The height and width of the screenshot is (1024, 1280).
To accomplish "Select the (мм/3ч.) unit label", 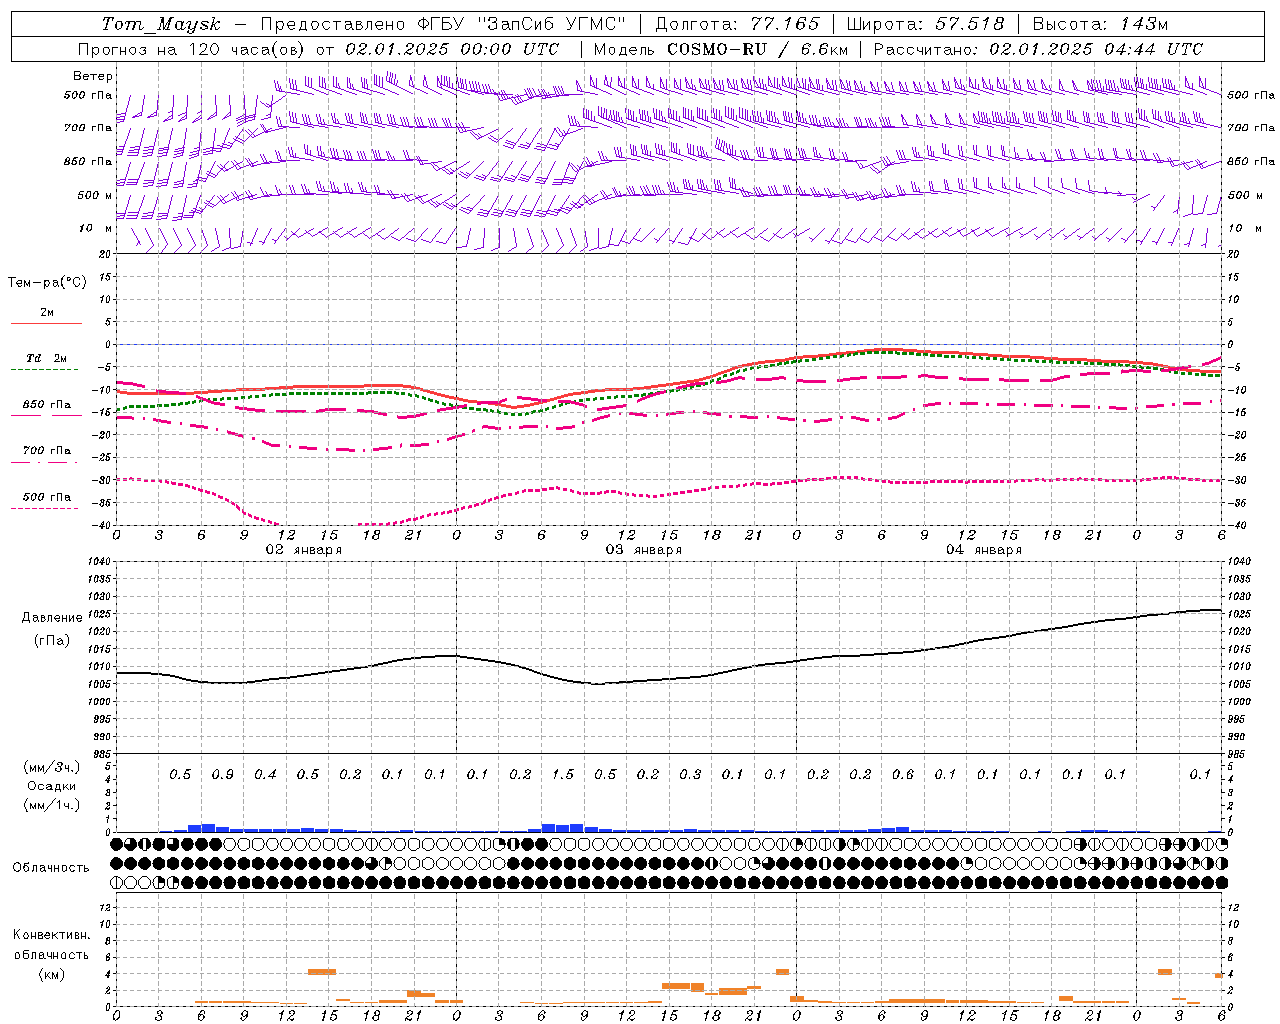I will click(51, 767).
